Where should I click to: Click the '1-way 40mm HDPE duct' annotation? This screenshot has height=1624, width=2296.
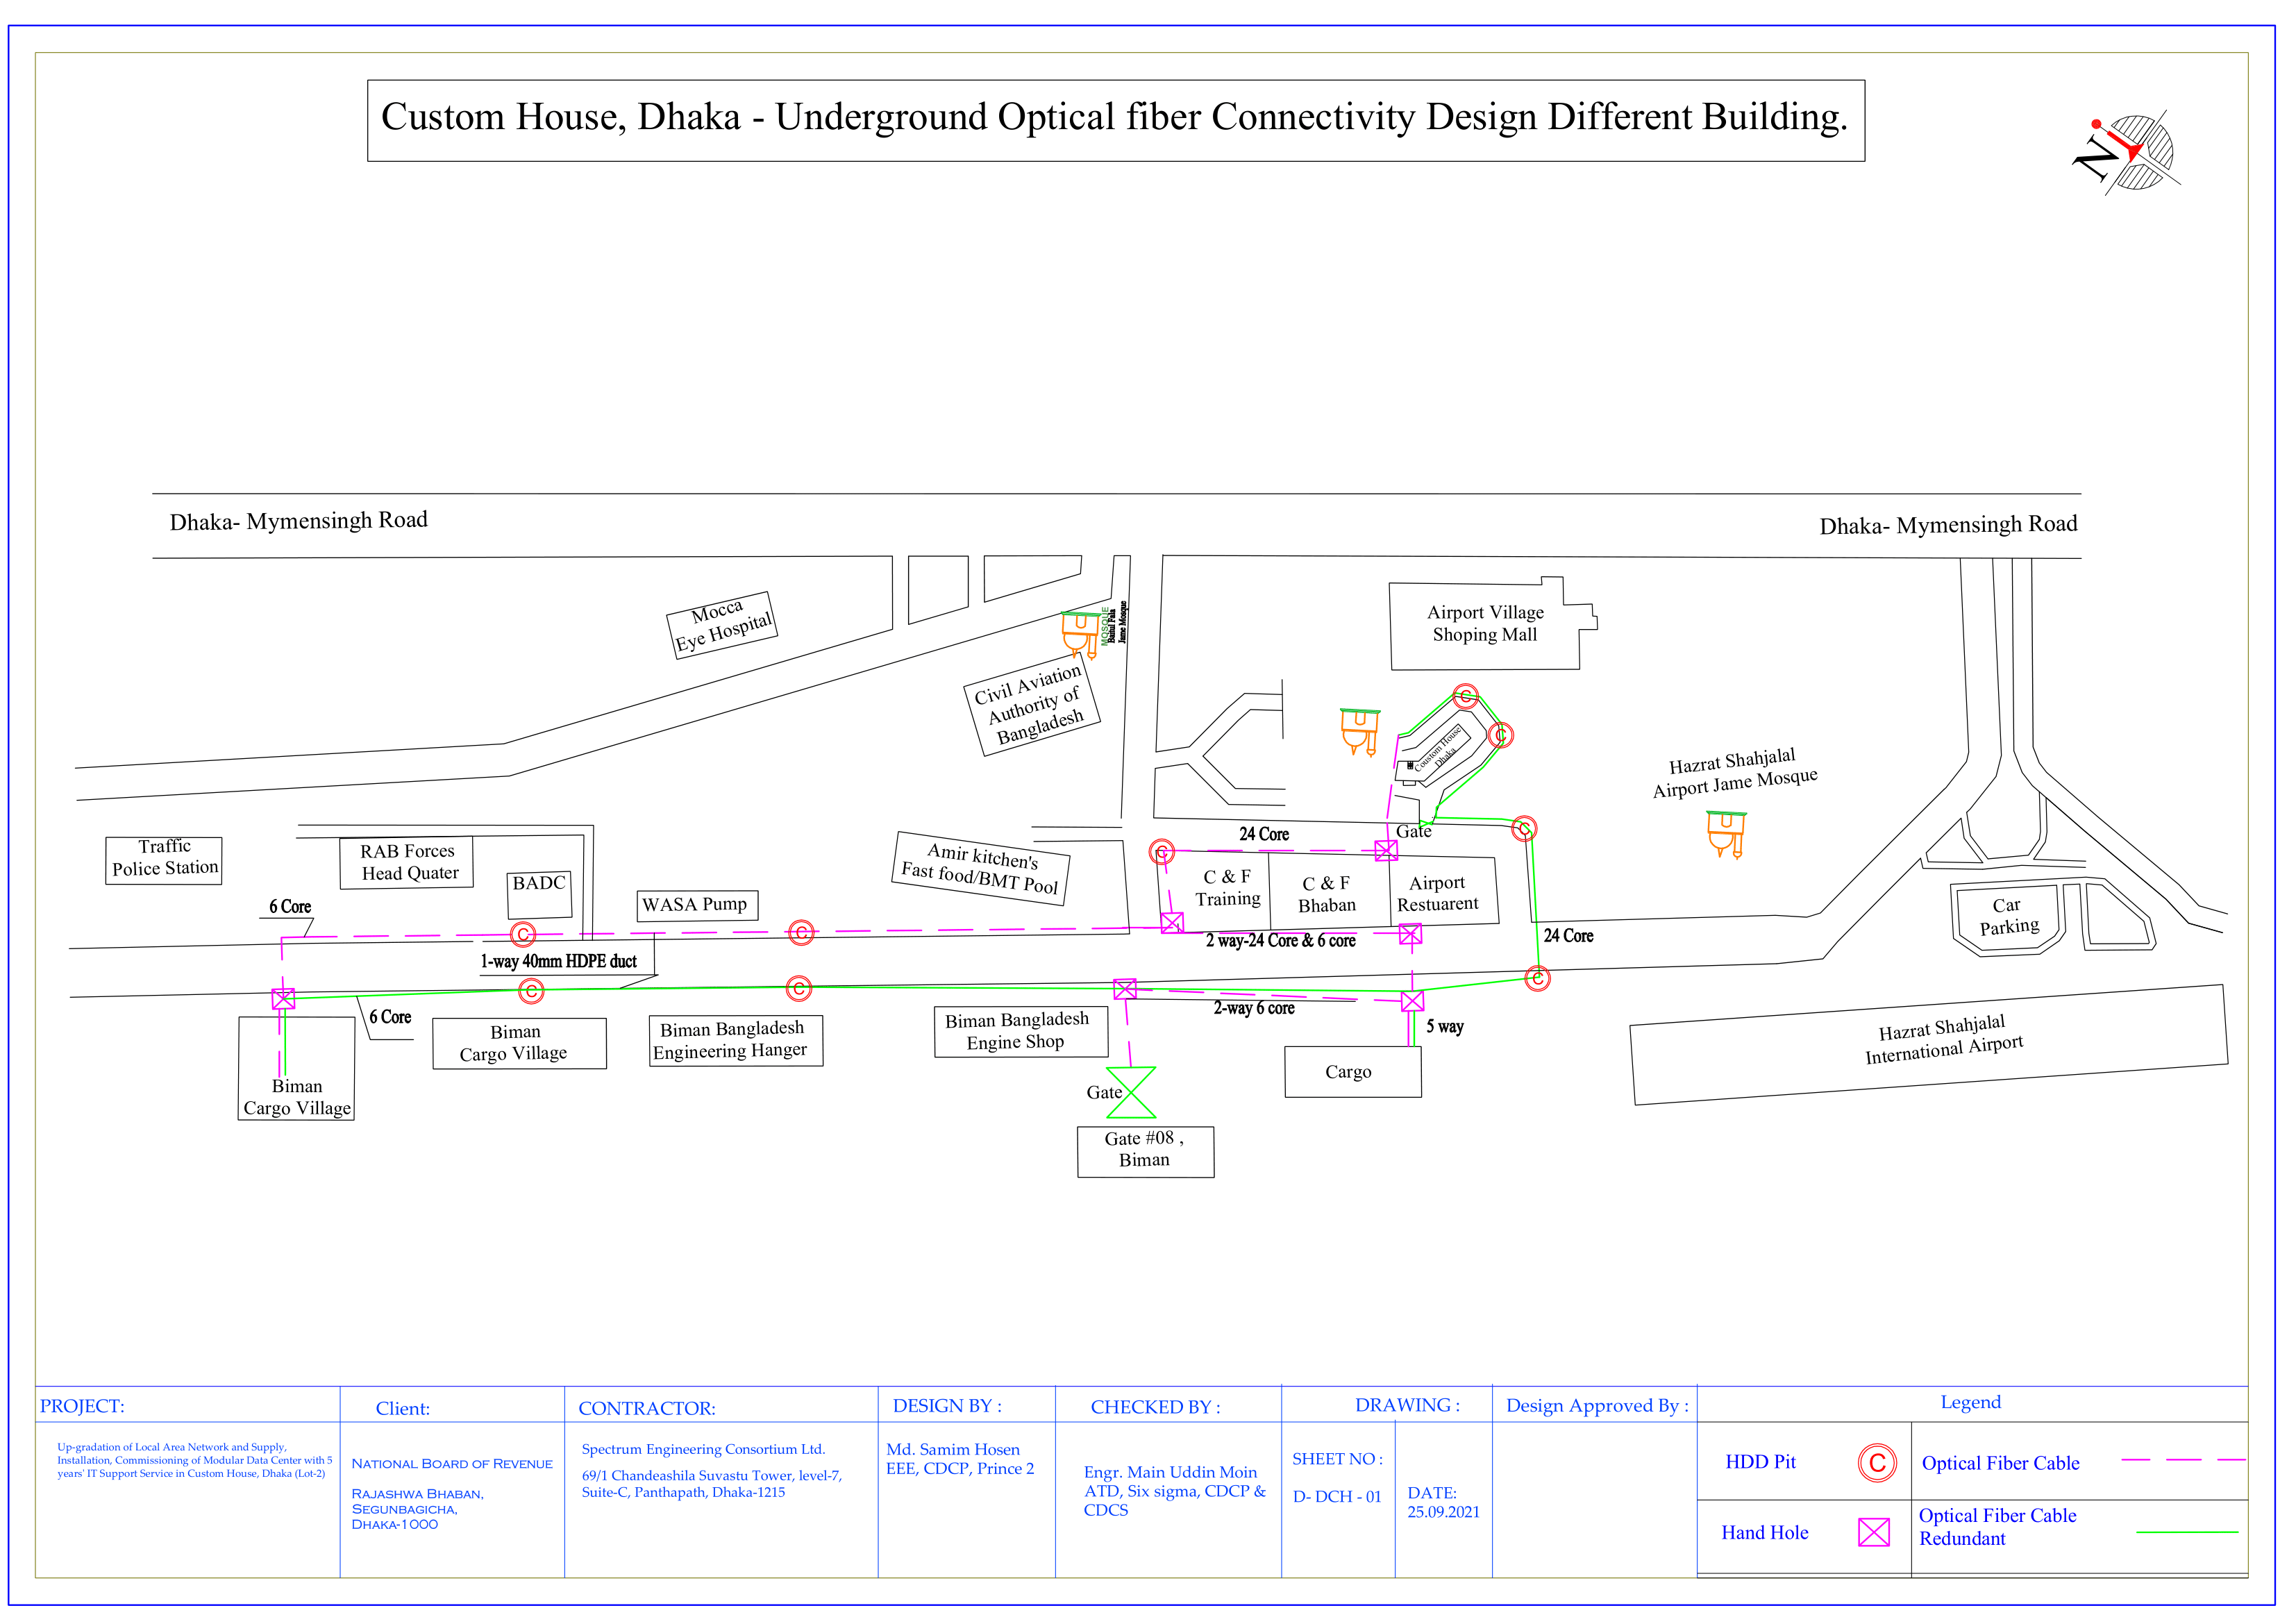pyautogui.click(x=558, y=962)
